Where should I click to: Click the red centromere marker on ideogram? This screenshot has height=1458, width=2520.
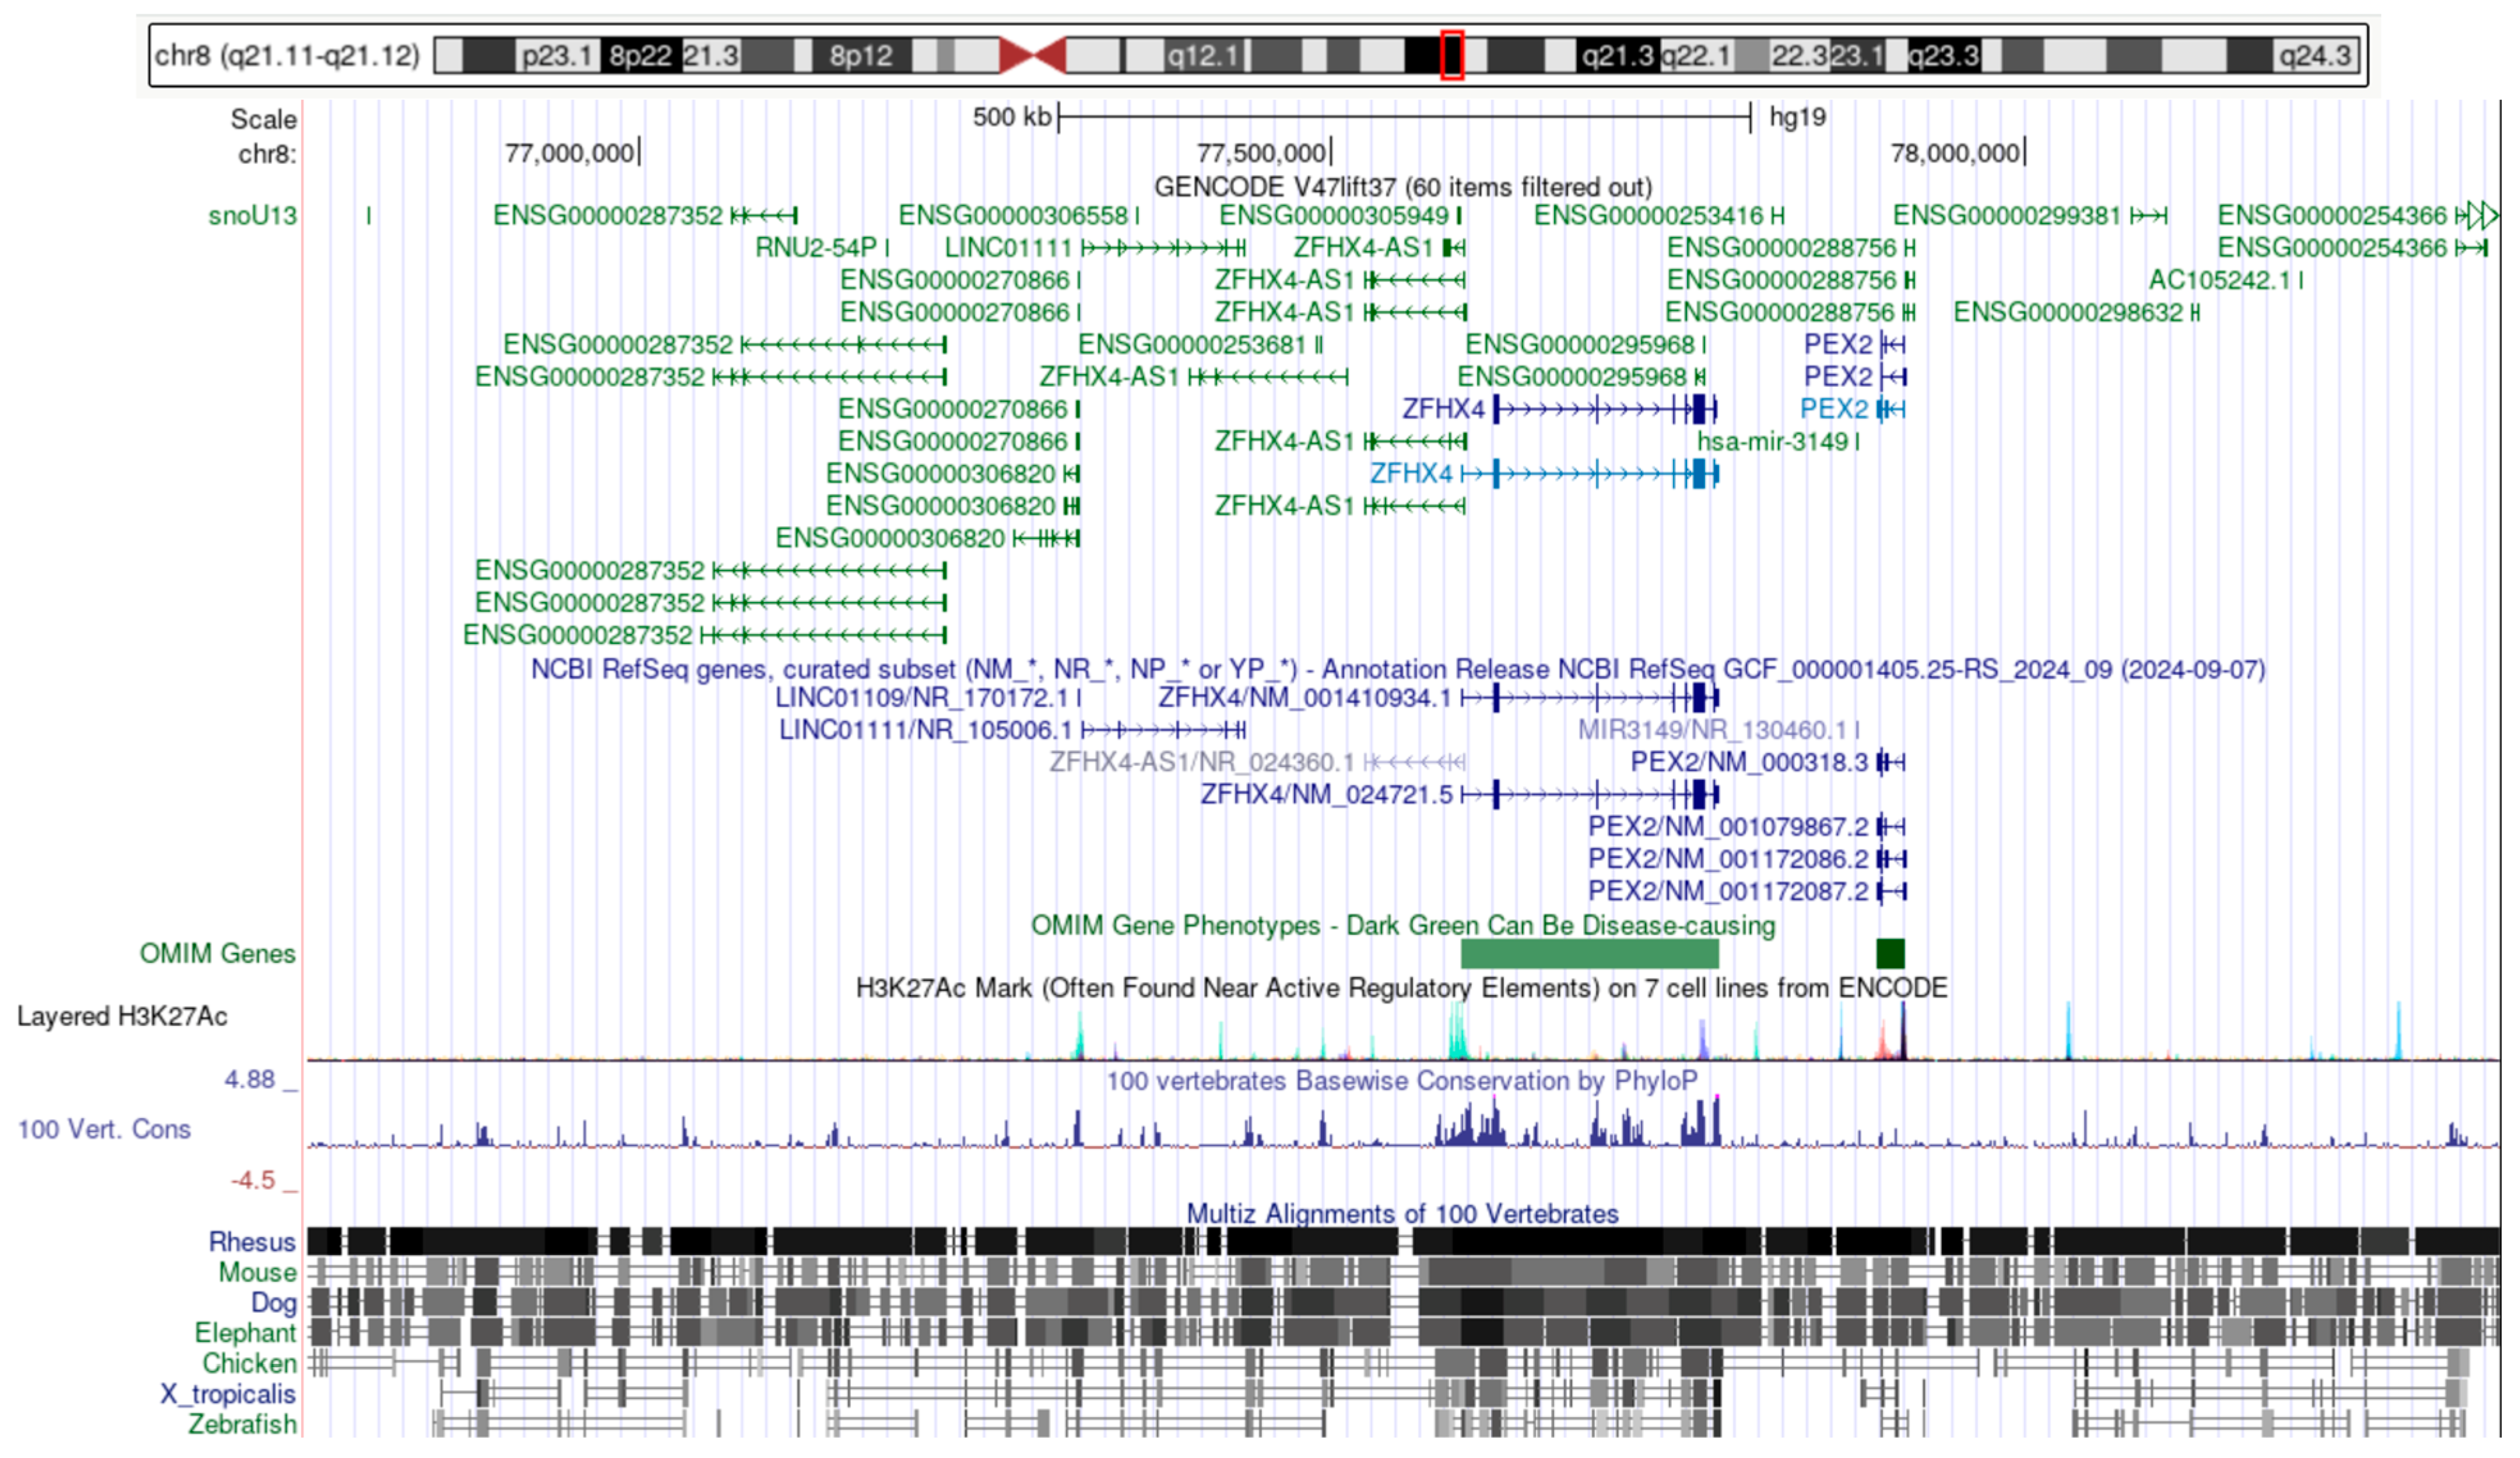[x=1032, y=55]
